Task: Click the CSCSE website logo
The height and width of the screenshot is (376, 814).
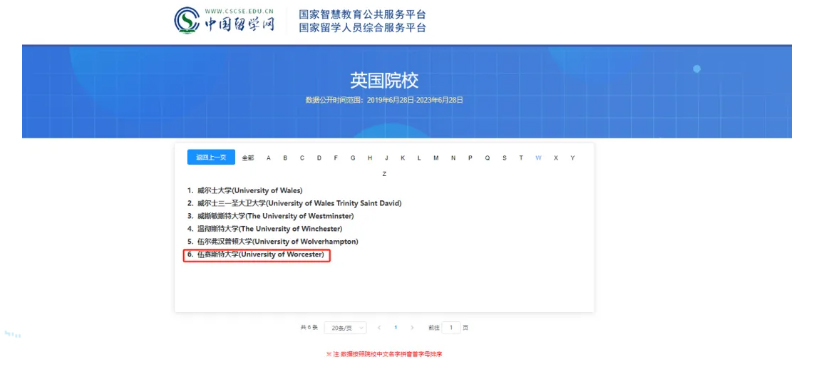Action: (x=224, y=20)
